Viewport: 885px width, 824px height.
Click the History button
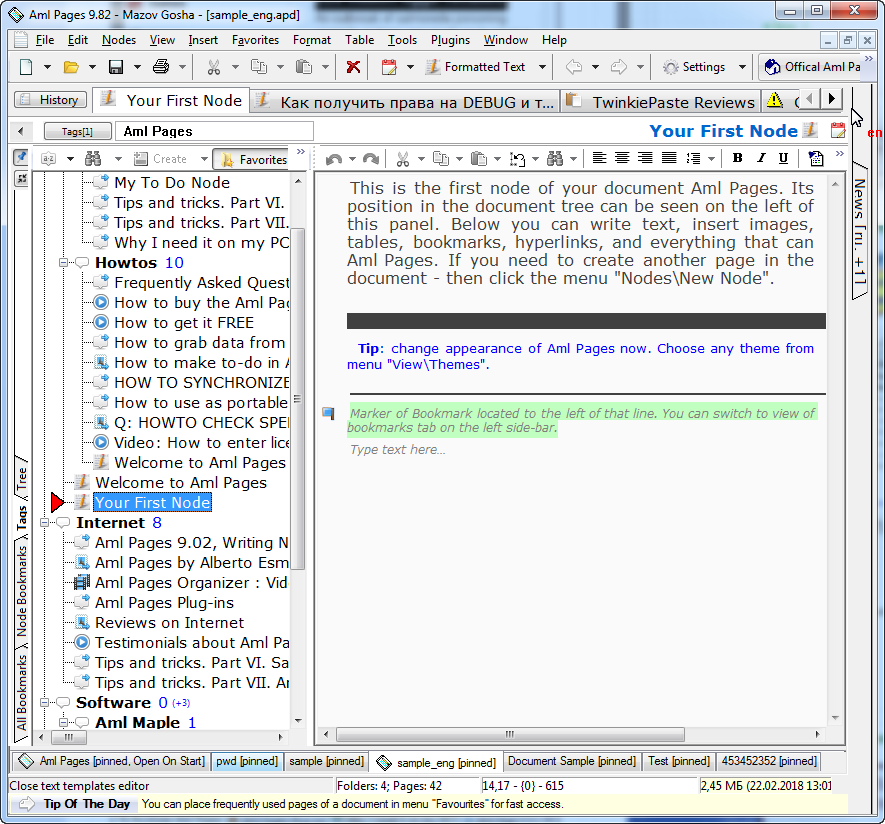[50, 100]
